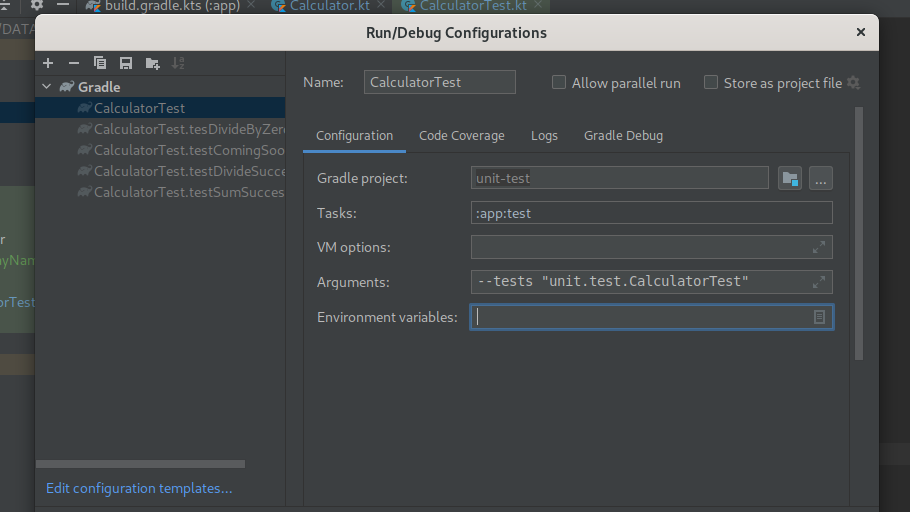Expand the VM options field

[819, 247]
